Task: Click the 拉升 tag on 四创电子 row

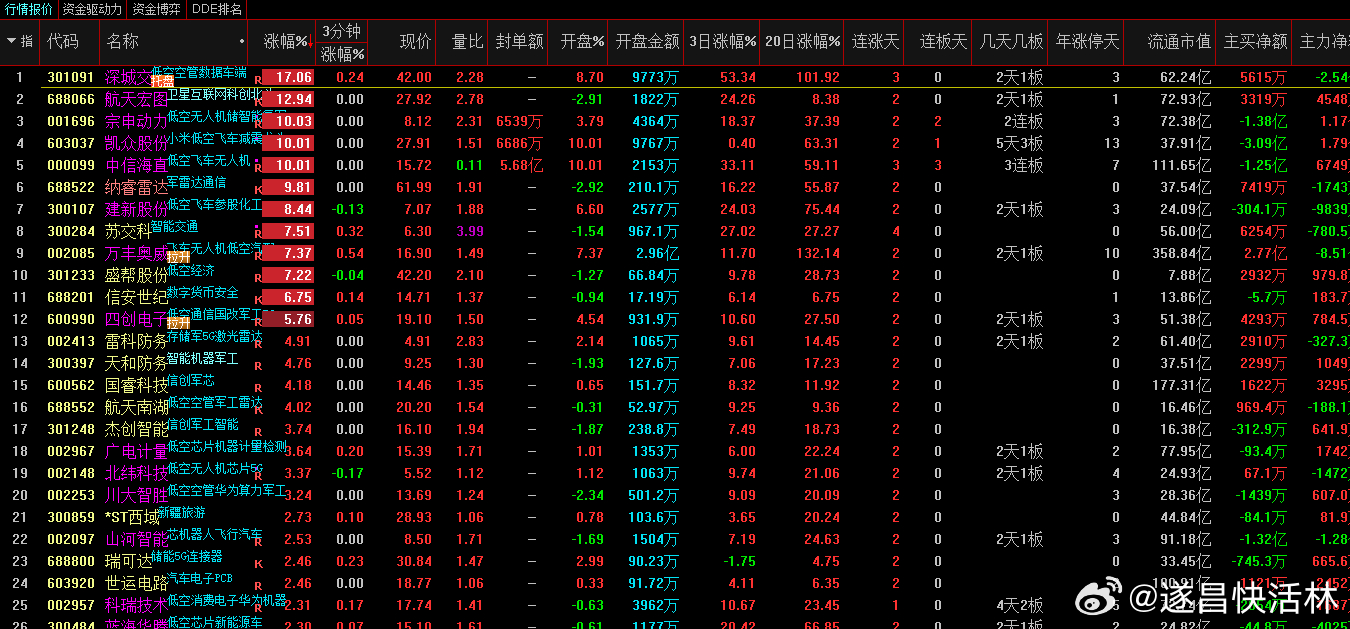Action: coord(178,323)
